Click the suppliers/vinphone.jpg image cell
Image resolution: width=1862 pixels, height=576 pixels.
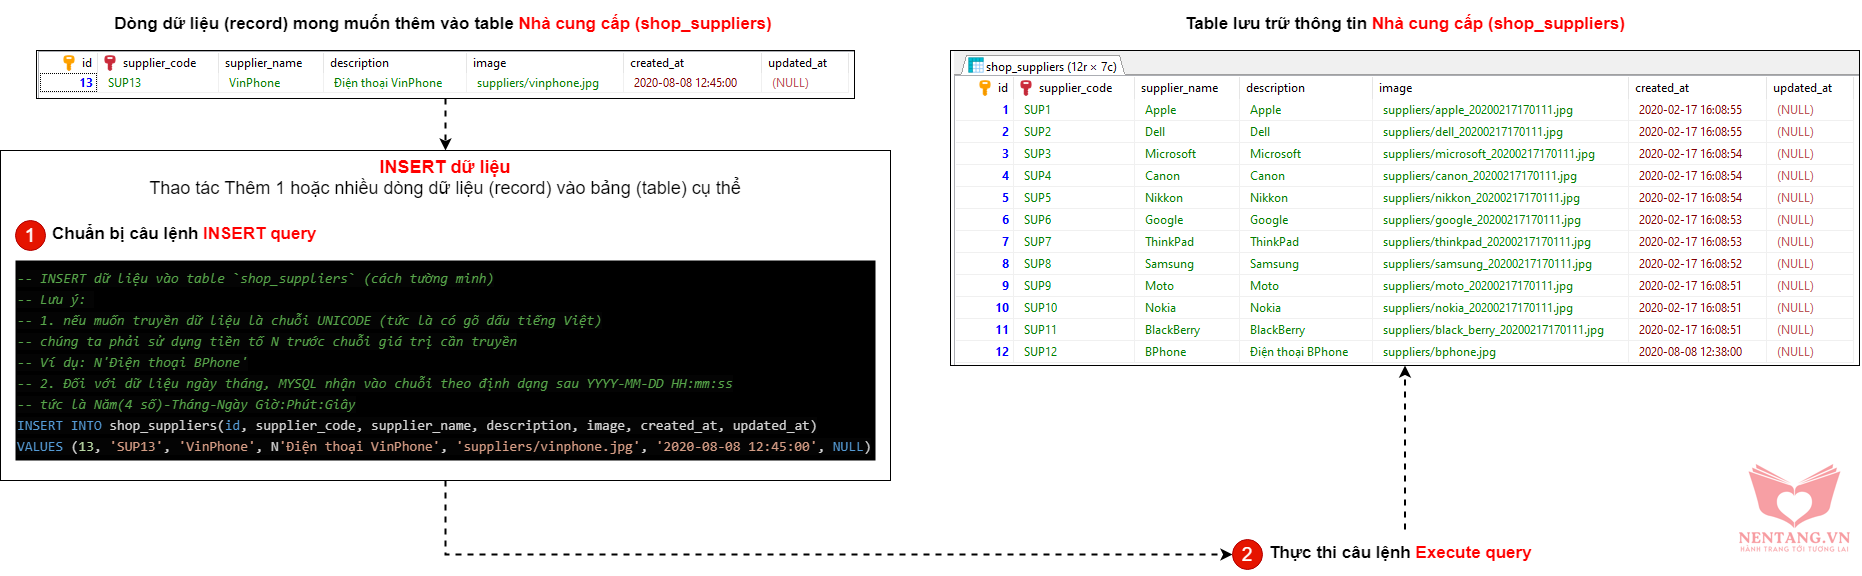click(538, 83)
